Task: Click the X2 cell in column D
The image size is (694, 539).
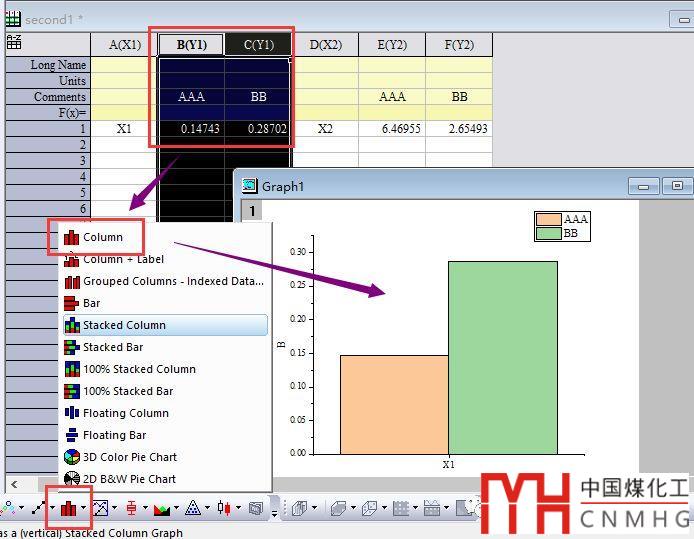Action: (x=325, y=129)
